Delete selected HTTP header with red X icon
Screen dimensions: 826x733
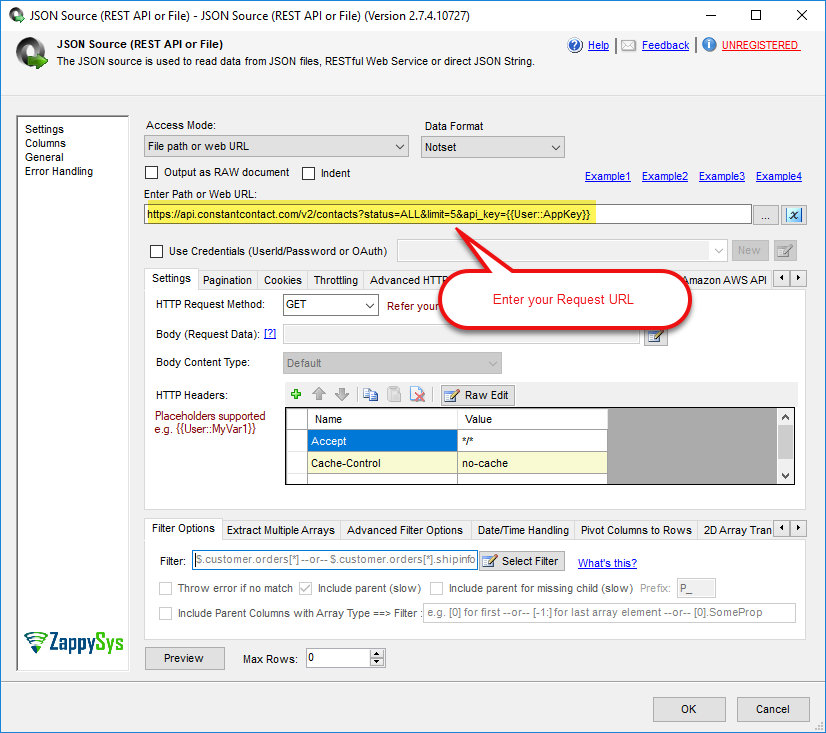[x=417, y=394]
